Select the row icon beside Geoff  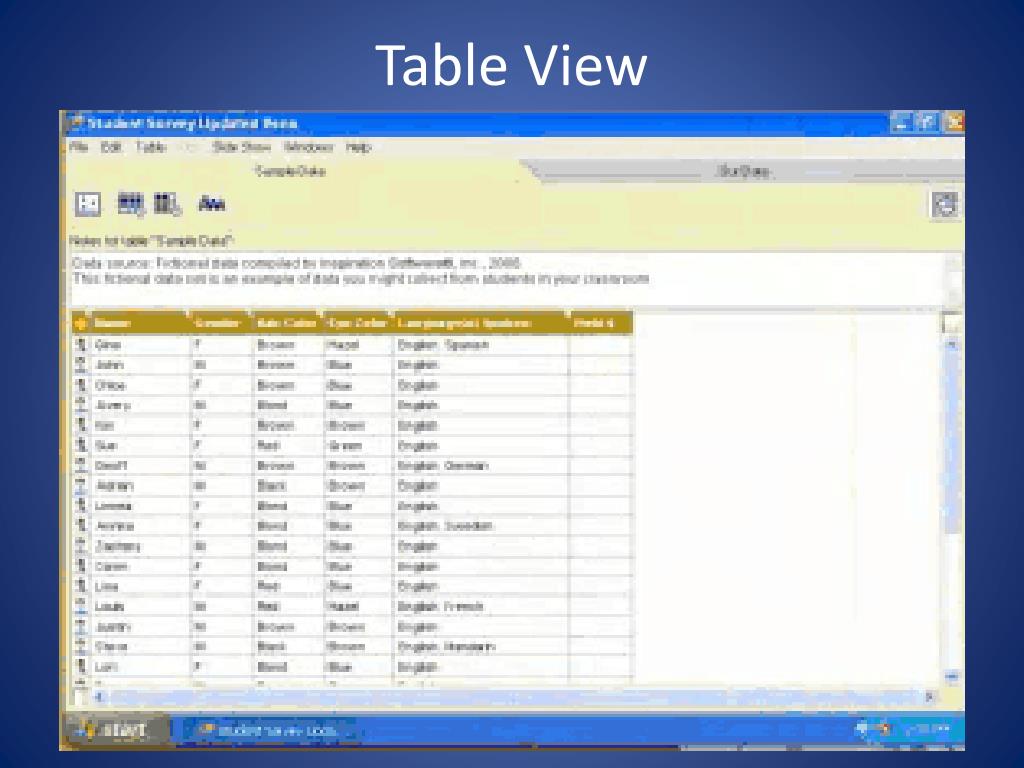[82, 466]
